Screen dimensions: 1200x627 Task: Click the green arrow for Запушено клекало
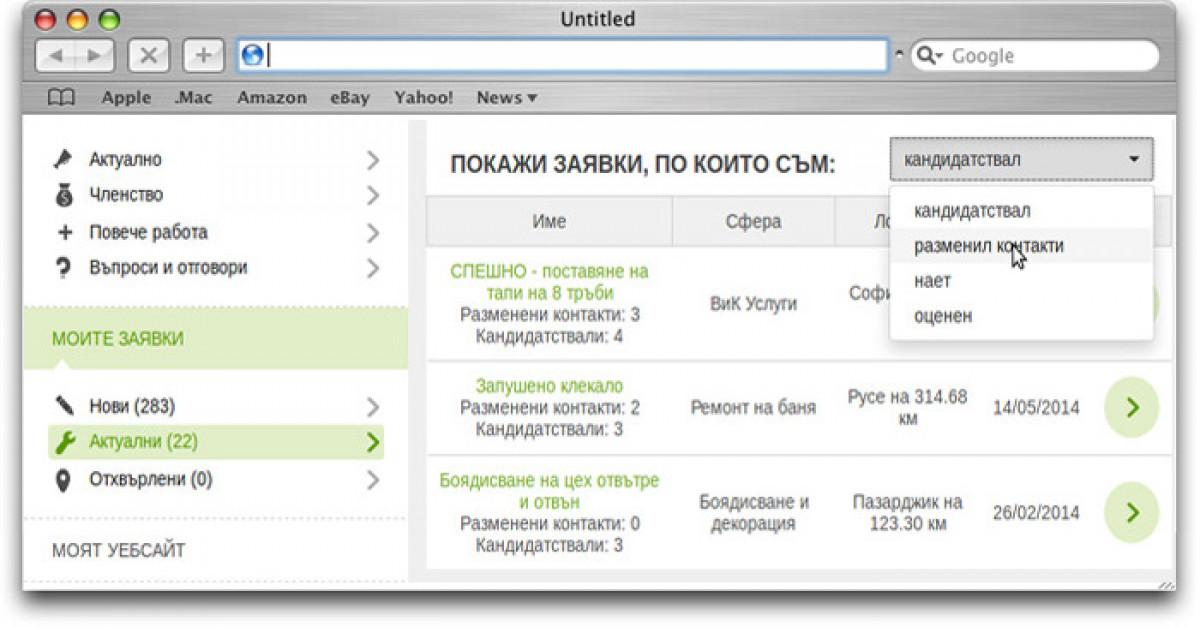click(1130, 407)
